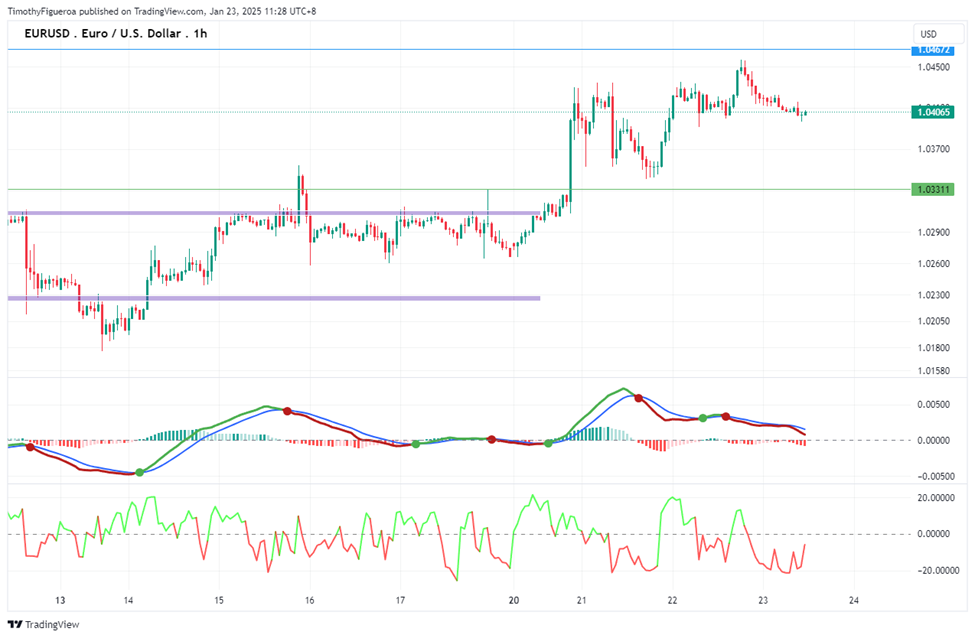Click the blue horizontal line at 1.04672
This screenshot has height=638, width=975.
pos(459,49)
